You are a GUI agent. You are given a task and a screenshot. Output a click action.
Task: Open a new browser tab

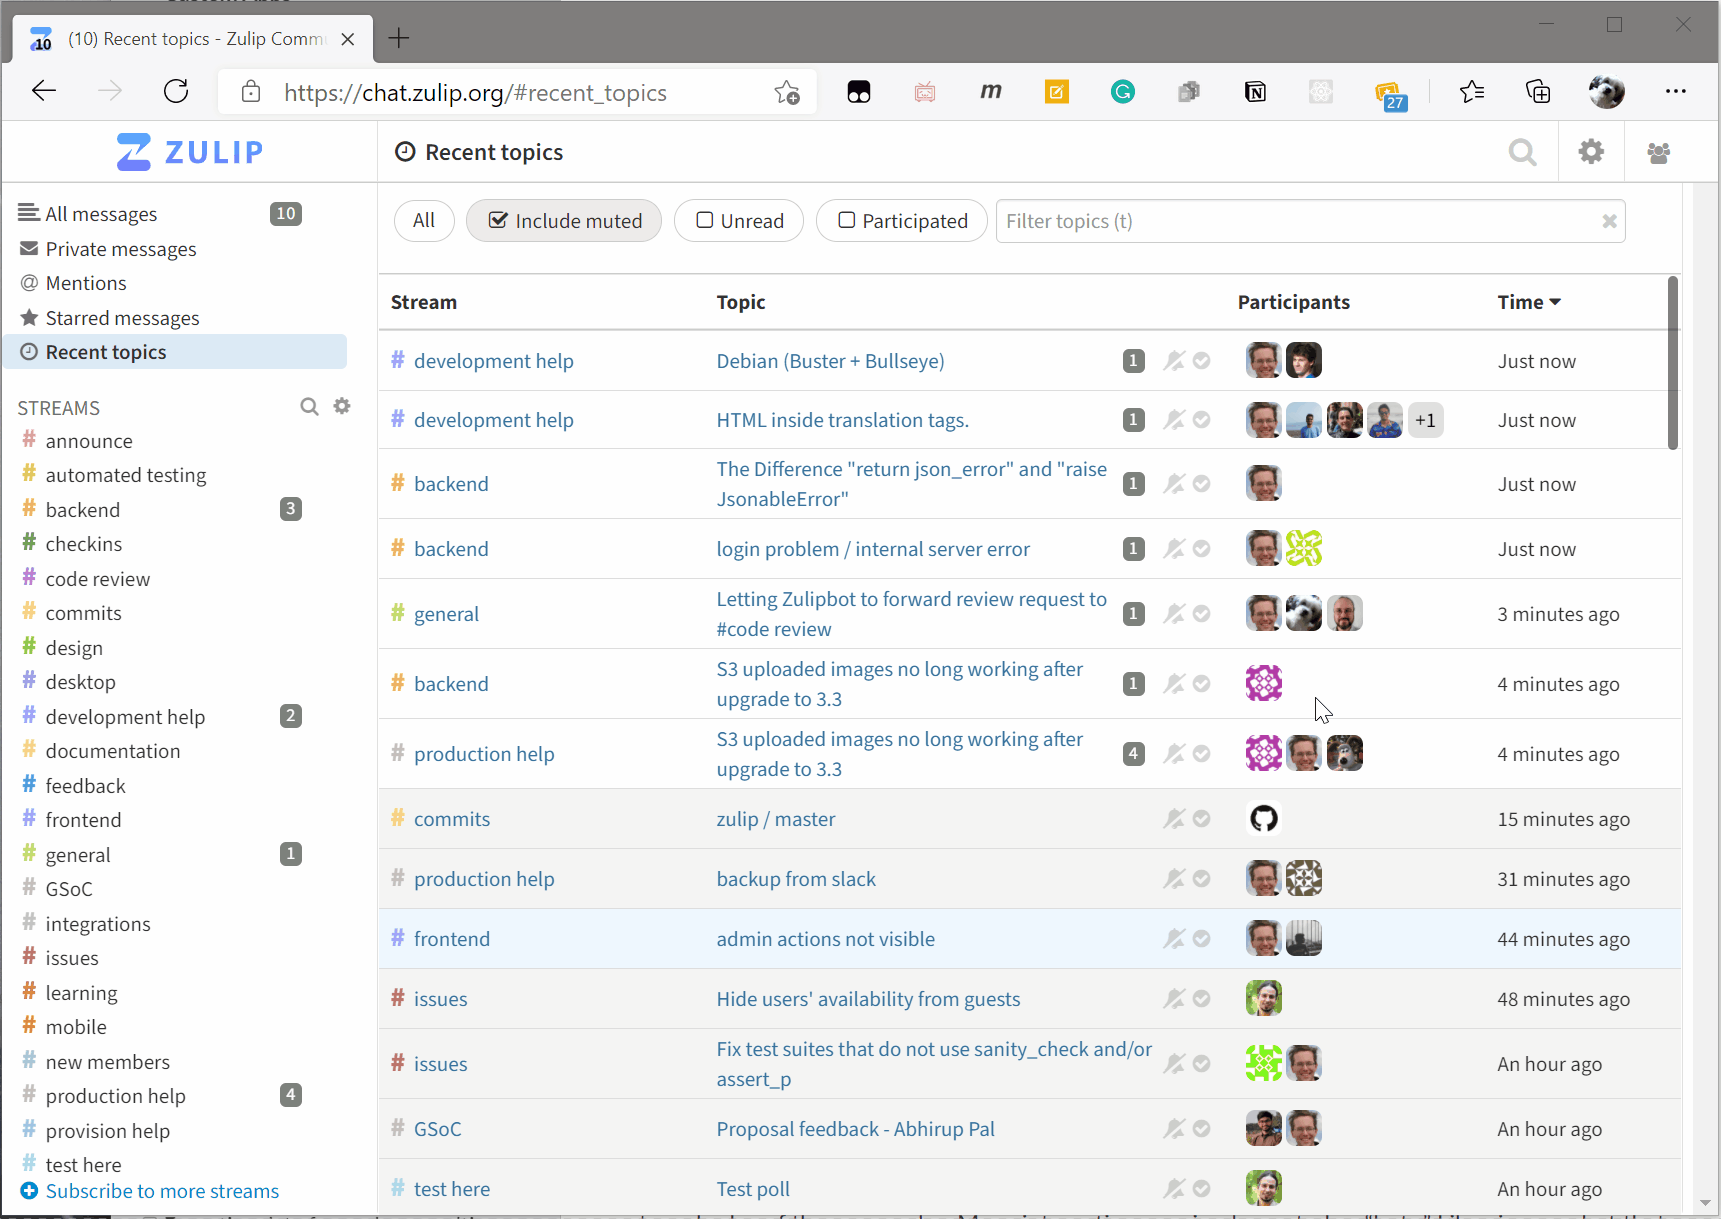[x=399, y=39]
